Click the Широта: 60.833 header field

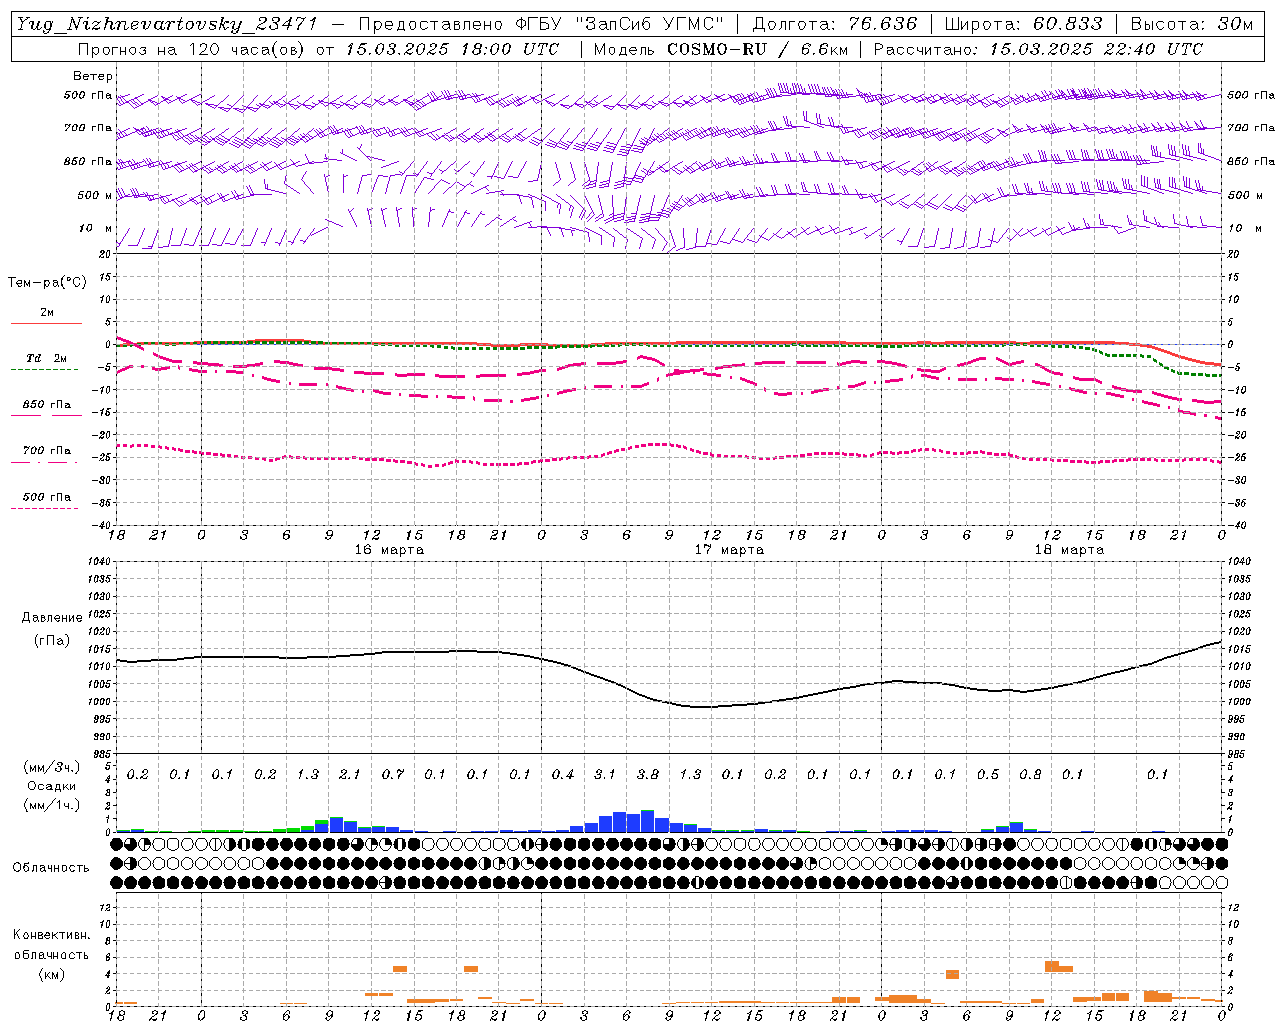tap(1024, 24)
